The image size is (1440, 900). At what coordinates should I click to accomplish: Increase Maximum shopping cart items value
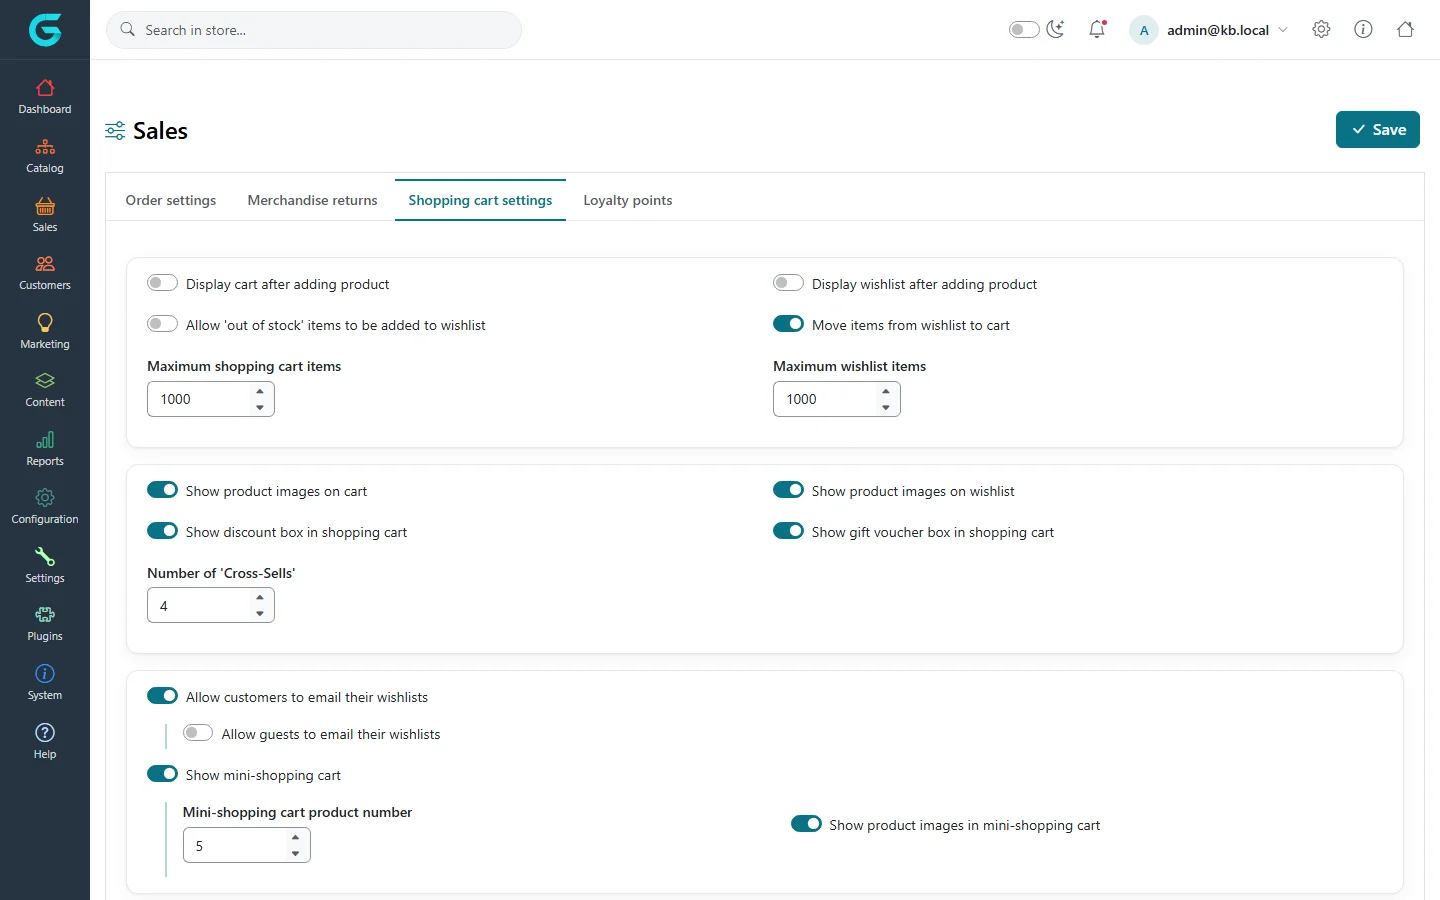point(260,391)
